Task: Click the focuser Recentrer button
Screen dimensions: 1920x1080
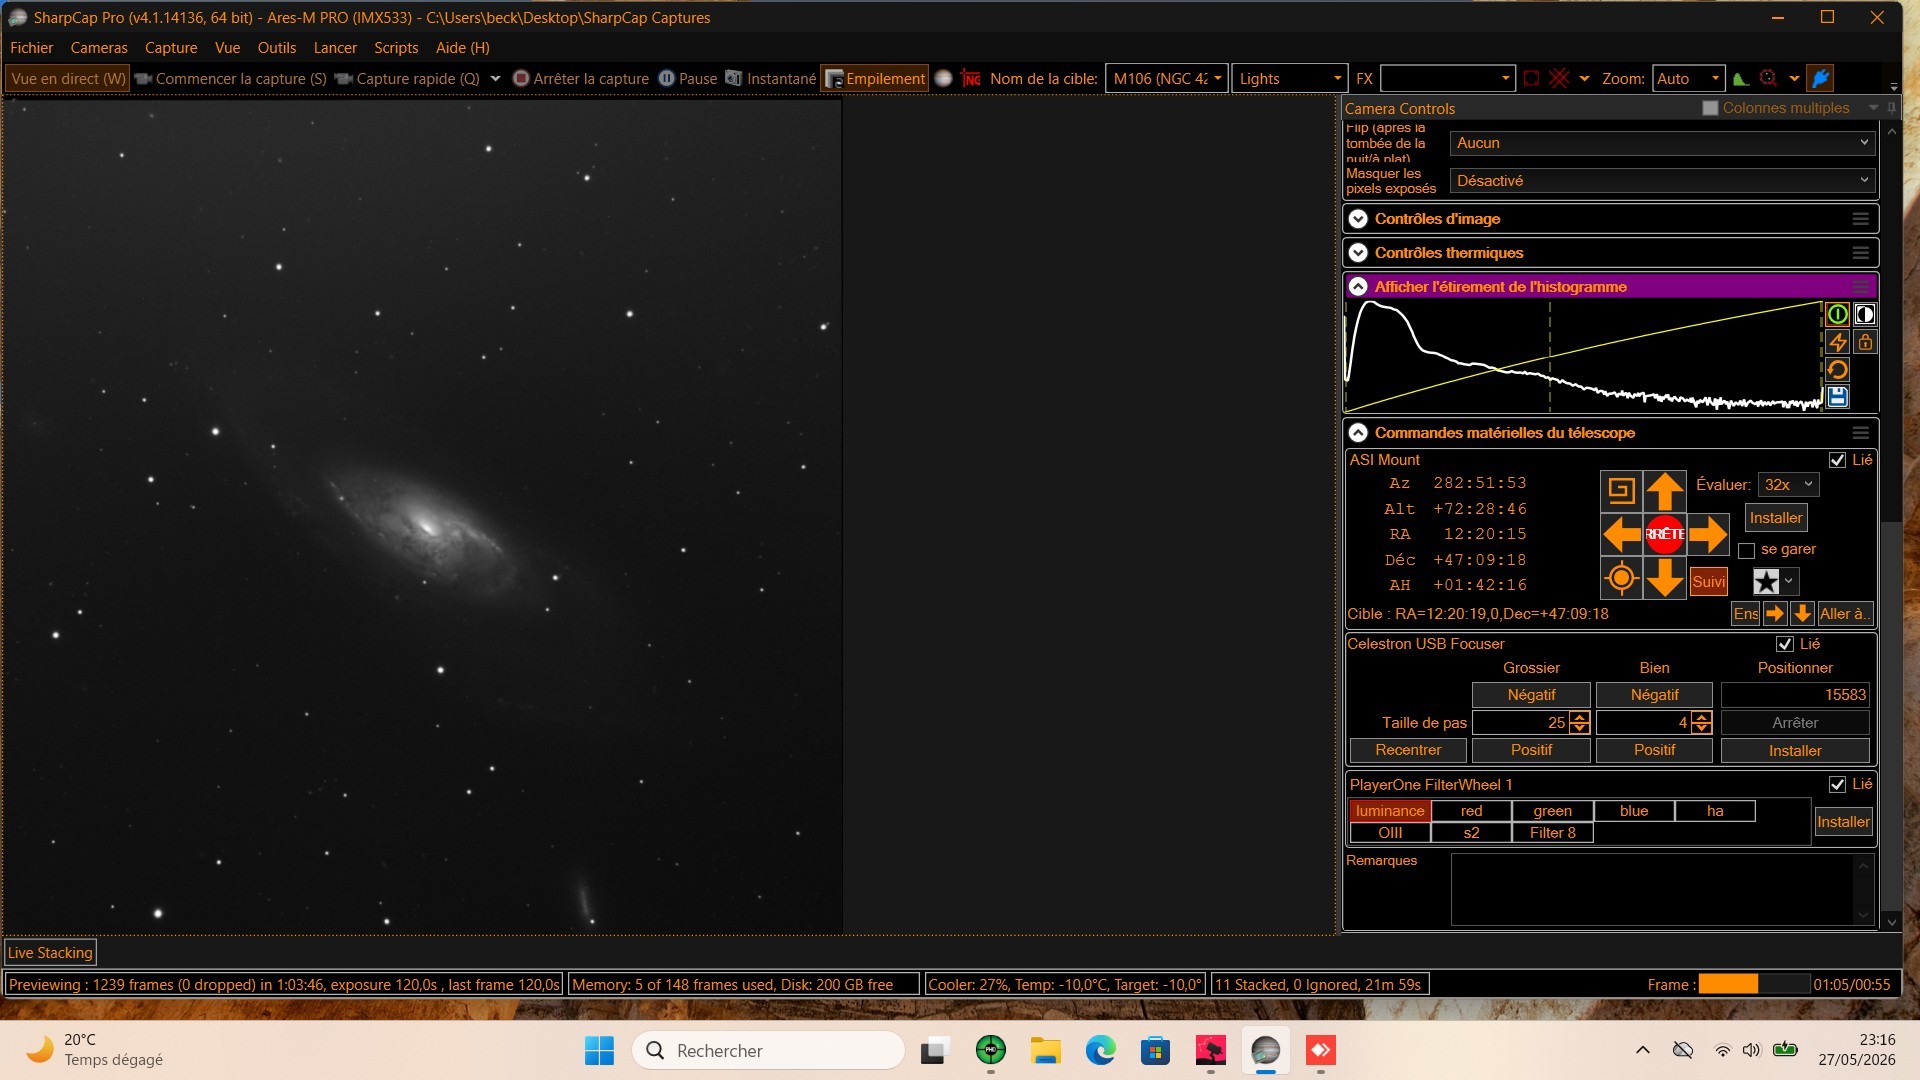Action: (x=1408, y=750)
